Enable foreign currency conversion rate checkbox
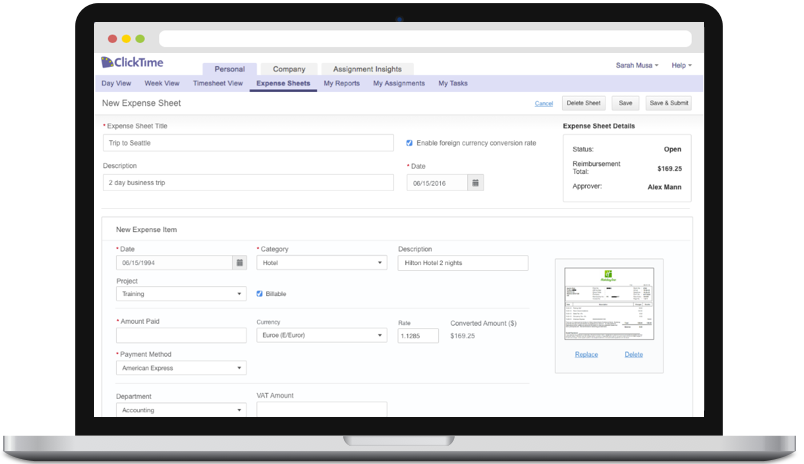 [x=410, y=143]
